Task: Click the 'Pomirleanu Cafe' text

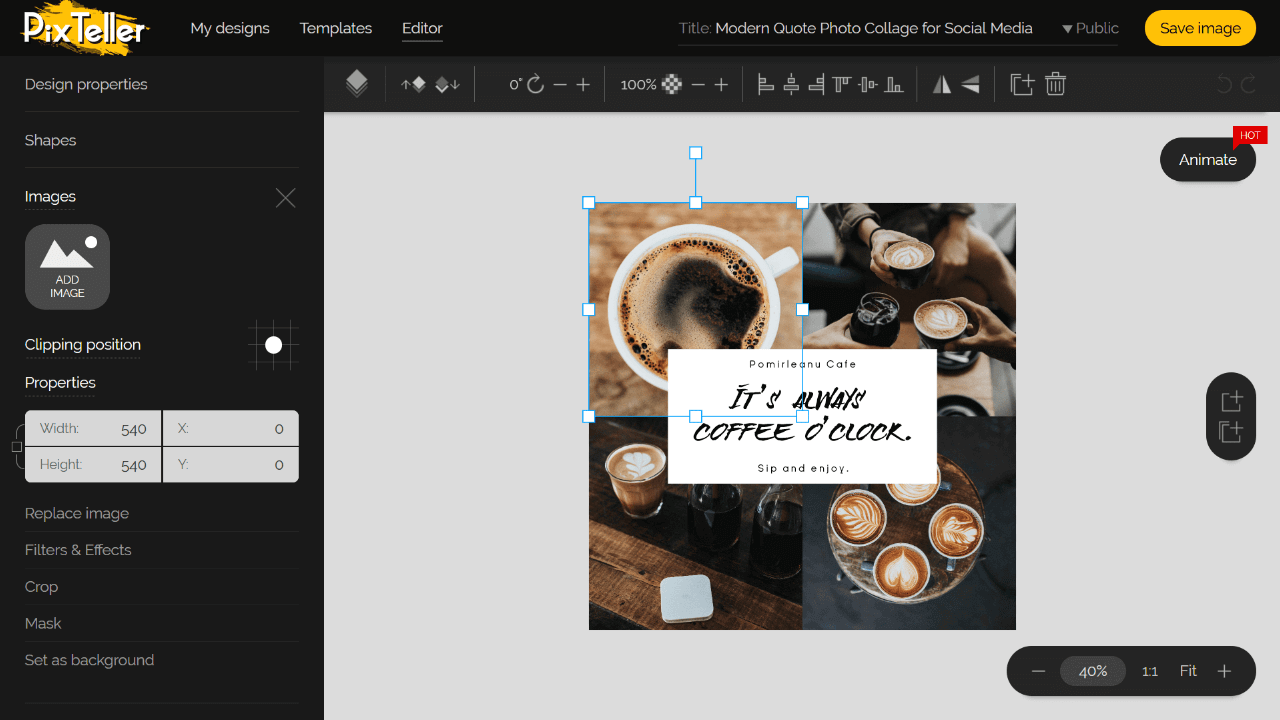Action: tap(803, 364)
